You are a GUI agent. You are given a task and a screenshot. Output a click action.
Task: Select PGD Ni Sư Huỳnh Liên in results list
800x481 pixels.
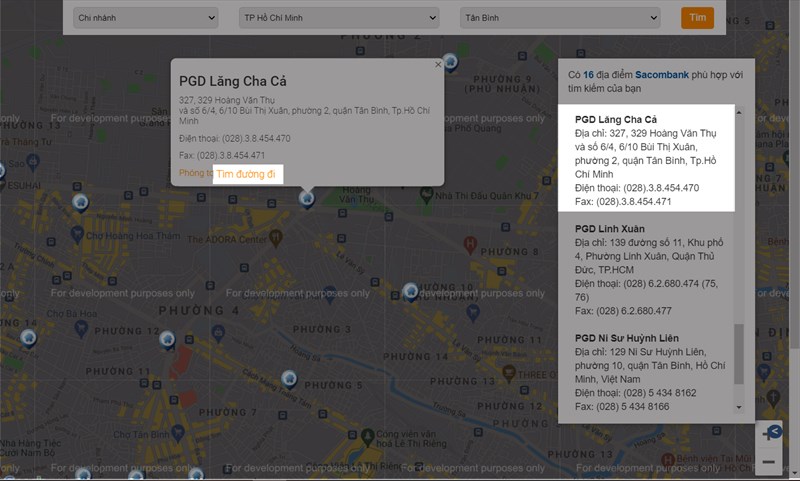click(646, 372)
